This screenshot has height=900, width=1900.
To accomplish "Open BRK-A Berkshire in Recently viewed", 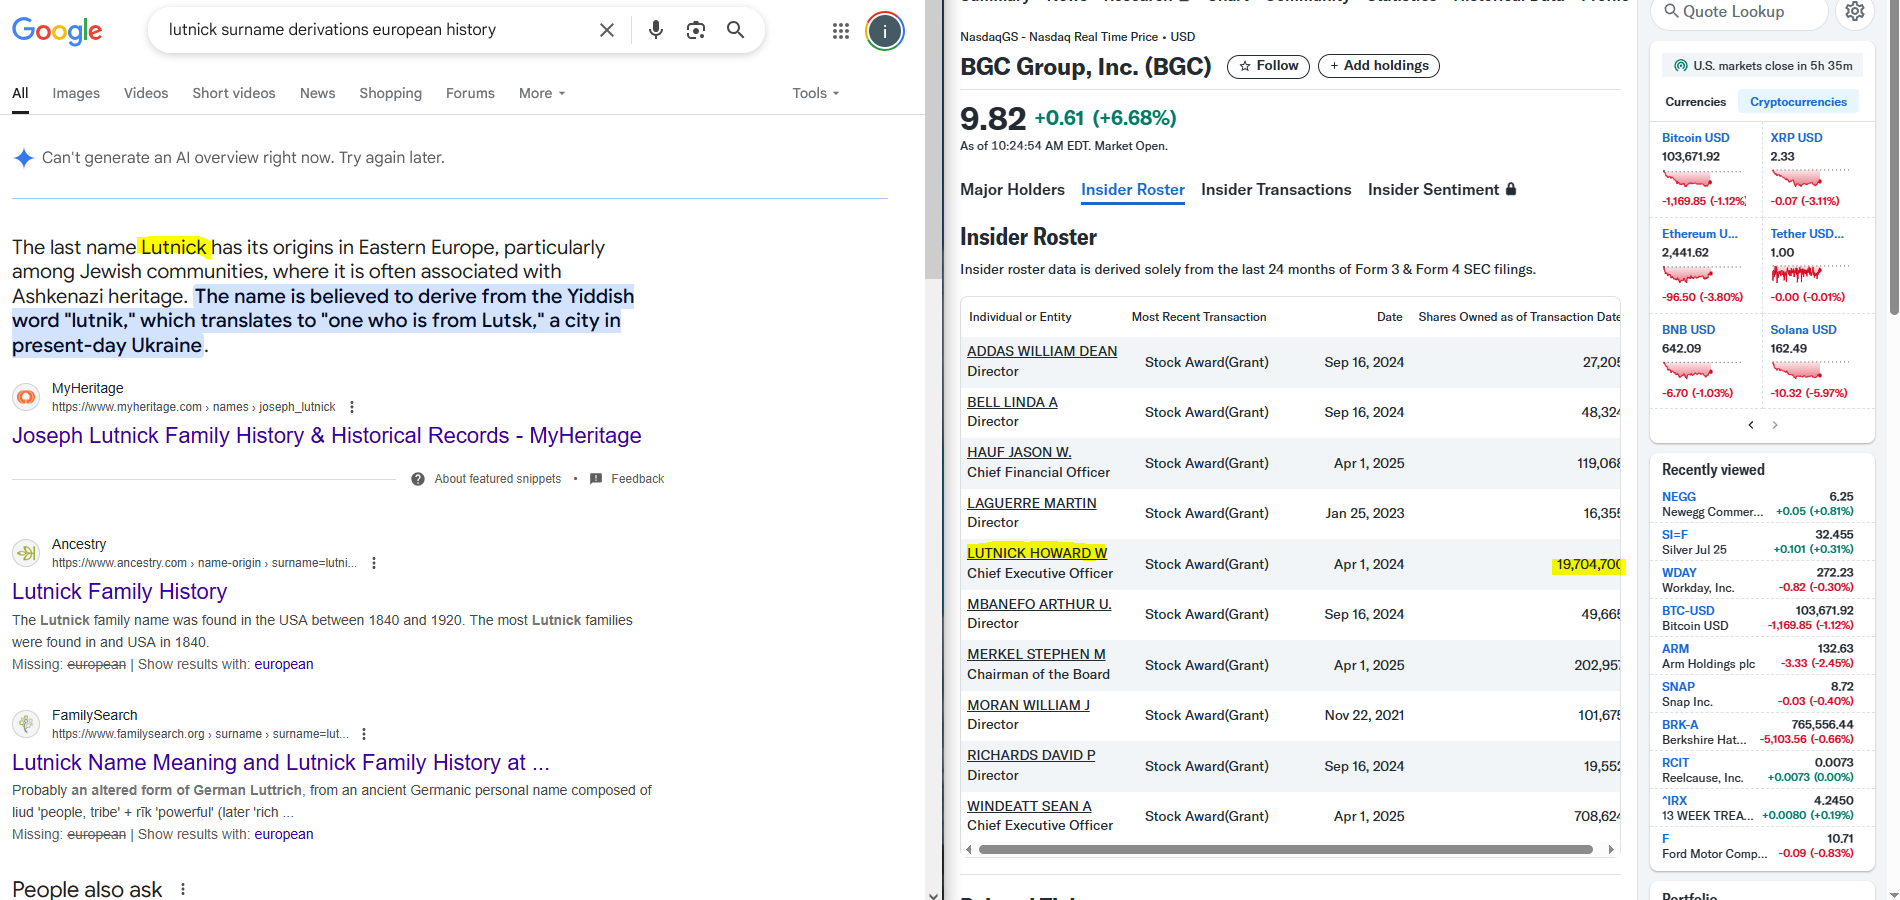I will [x=1680, y=725].
